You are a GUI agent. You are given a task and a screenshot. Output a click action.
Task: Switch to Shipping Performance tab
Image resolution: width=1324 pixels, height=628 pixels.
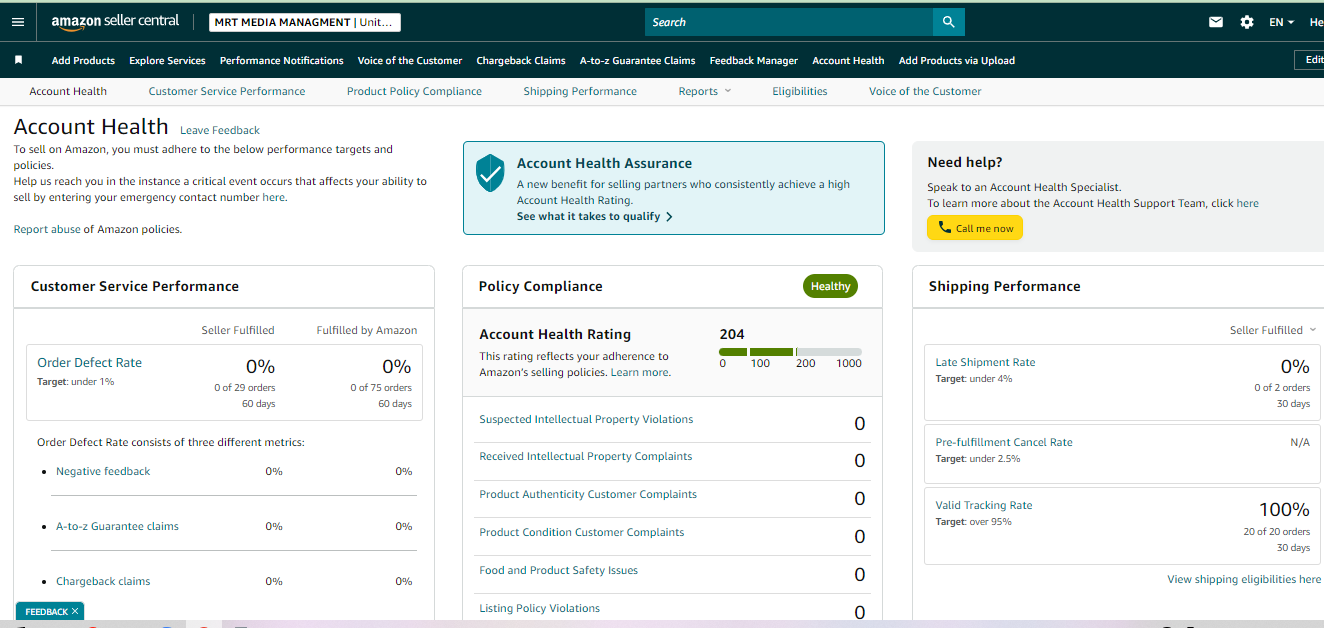(x=580, y=91)
